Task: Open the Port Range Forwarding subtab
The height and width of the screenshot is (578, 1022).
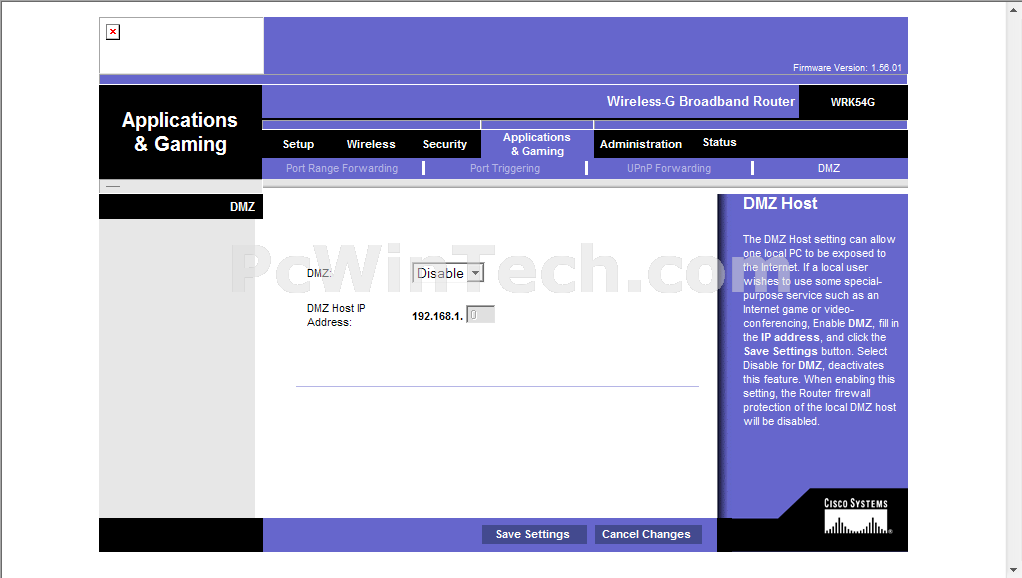Action: pyautogui.click(x=342, y=168)
